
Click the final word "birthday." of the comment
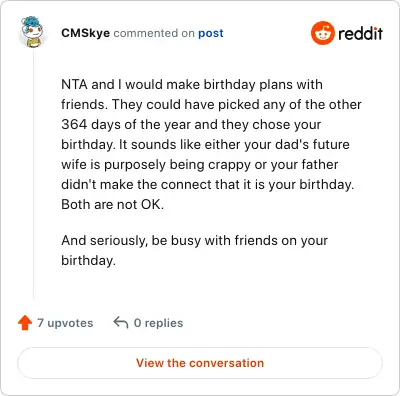pyautogui.click(x=88, y=260)
